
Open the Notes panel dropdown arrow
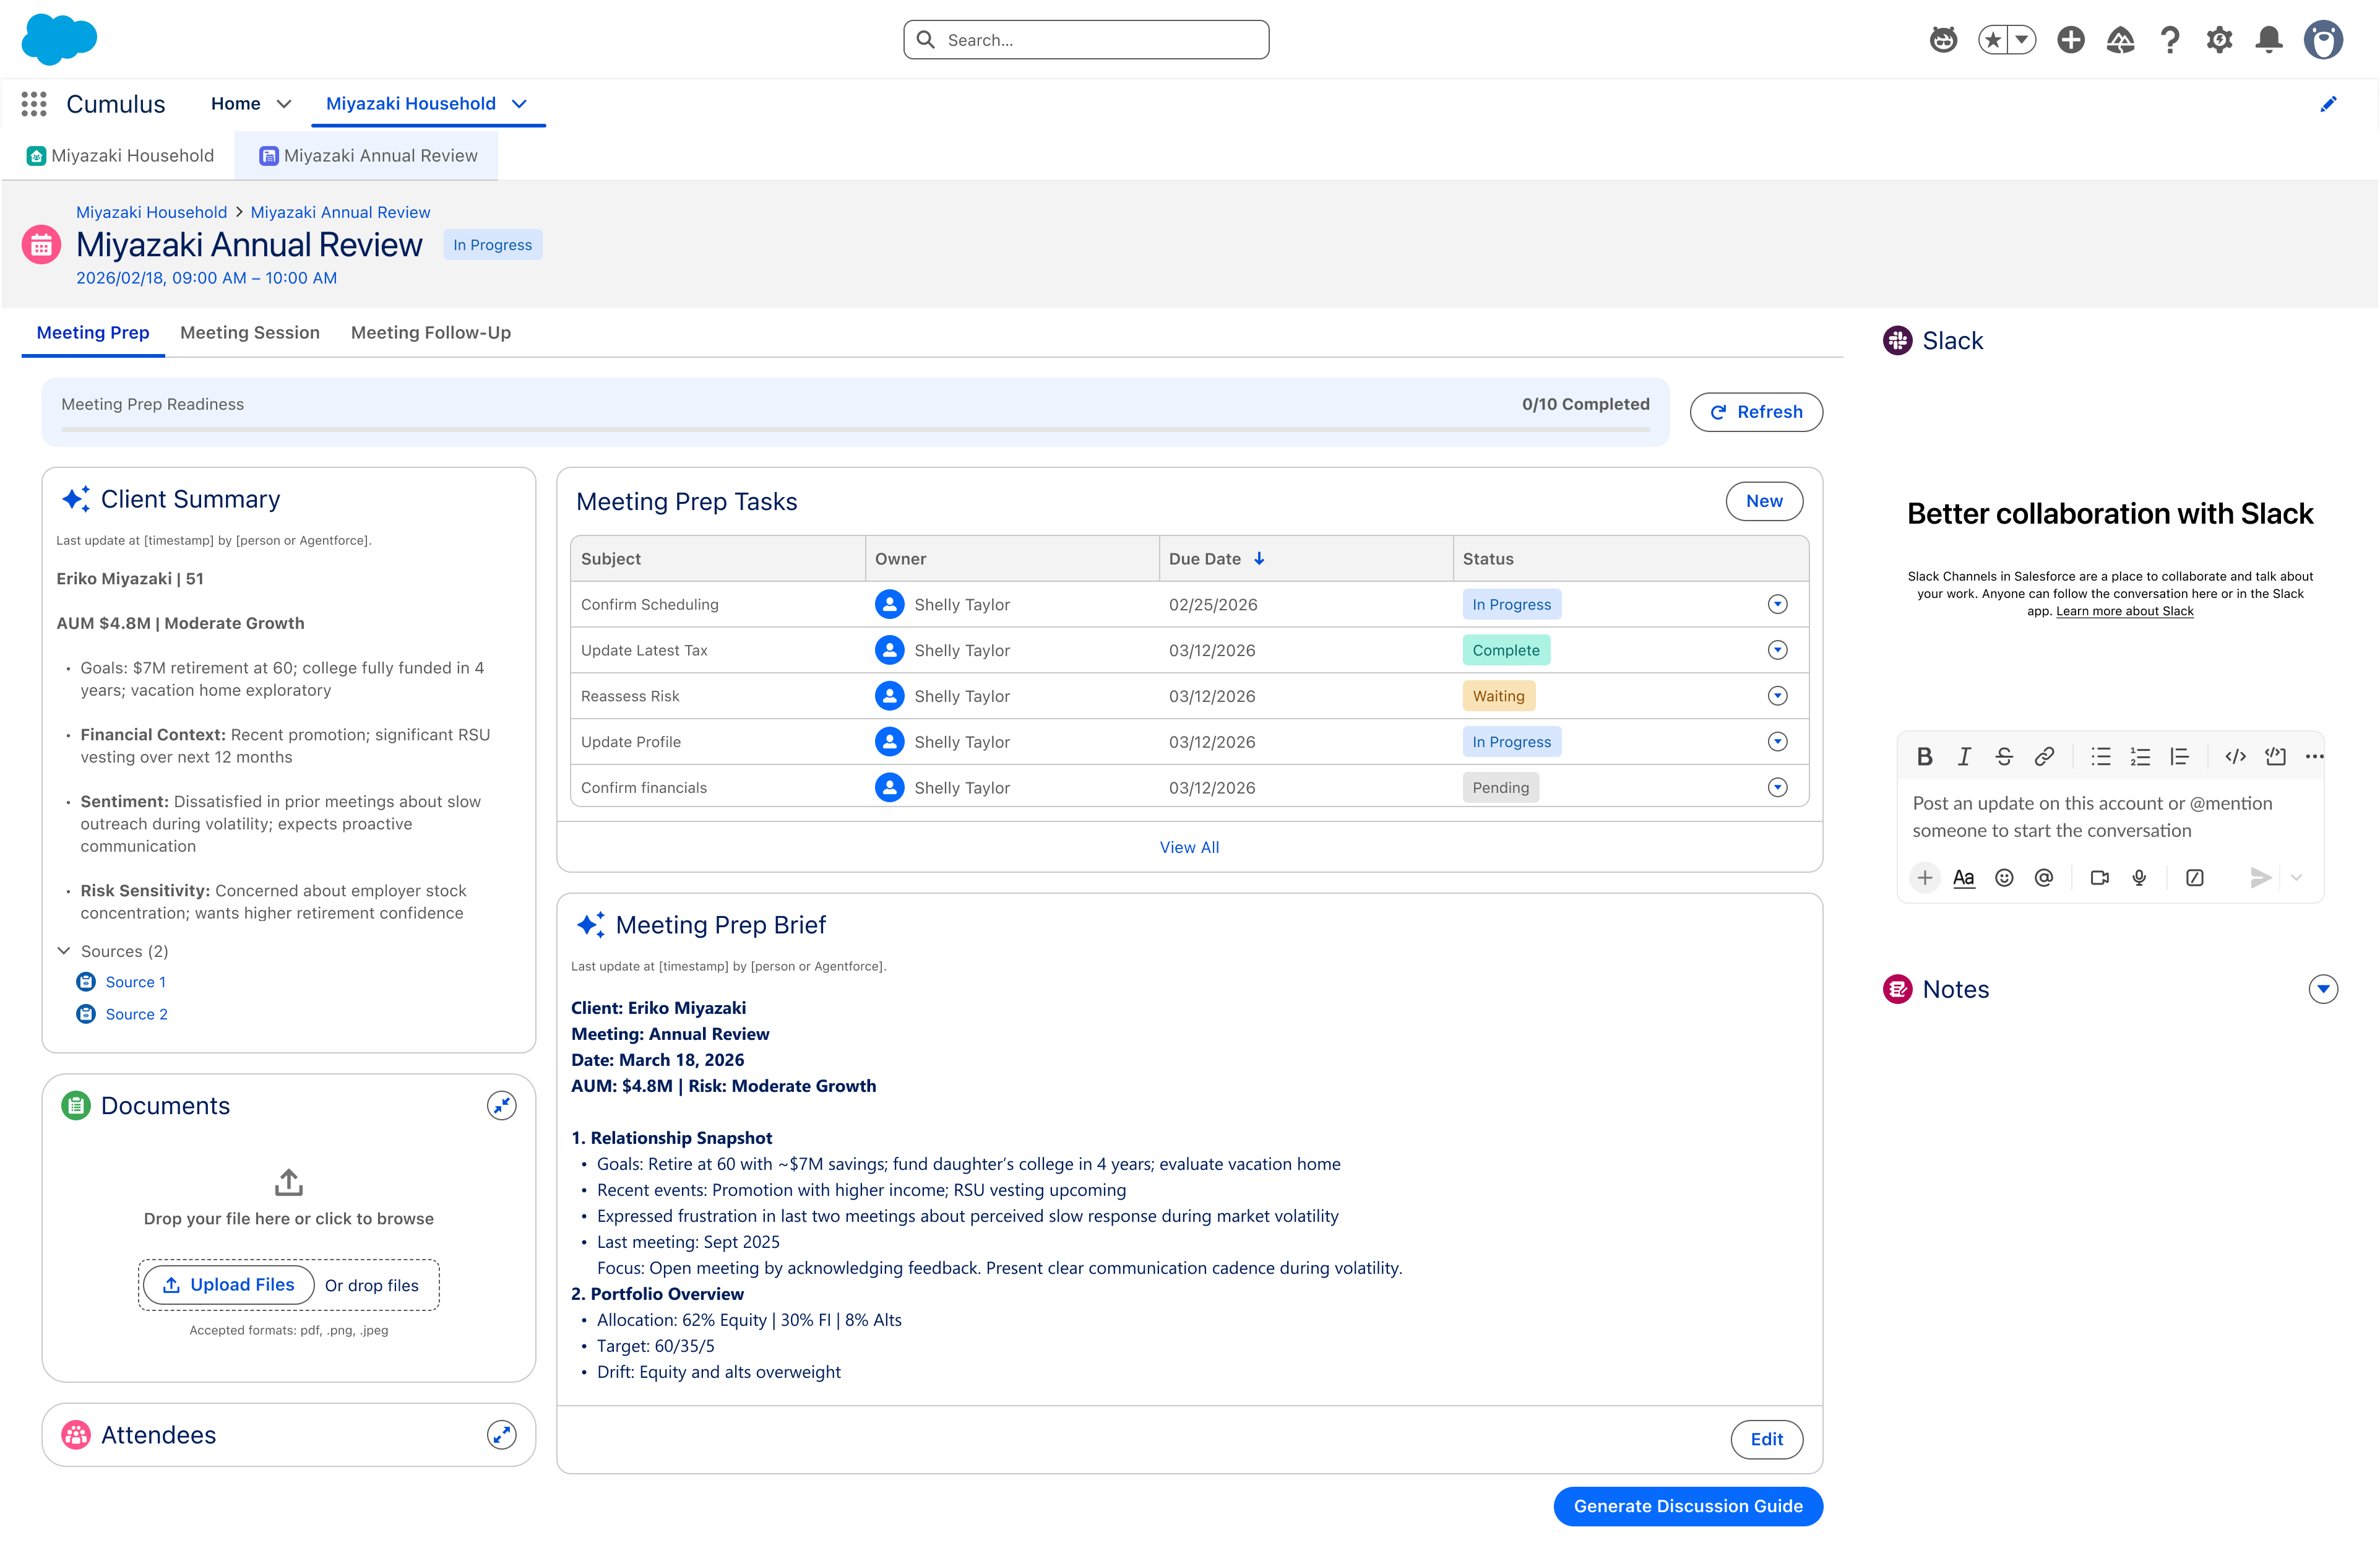[2323, 989]
